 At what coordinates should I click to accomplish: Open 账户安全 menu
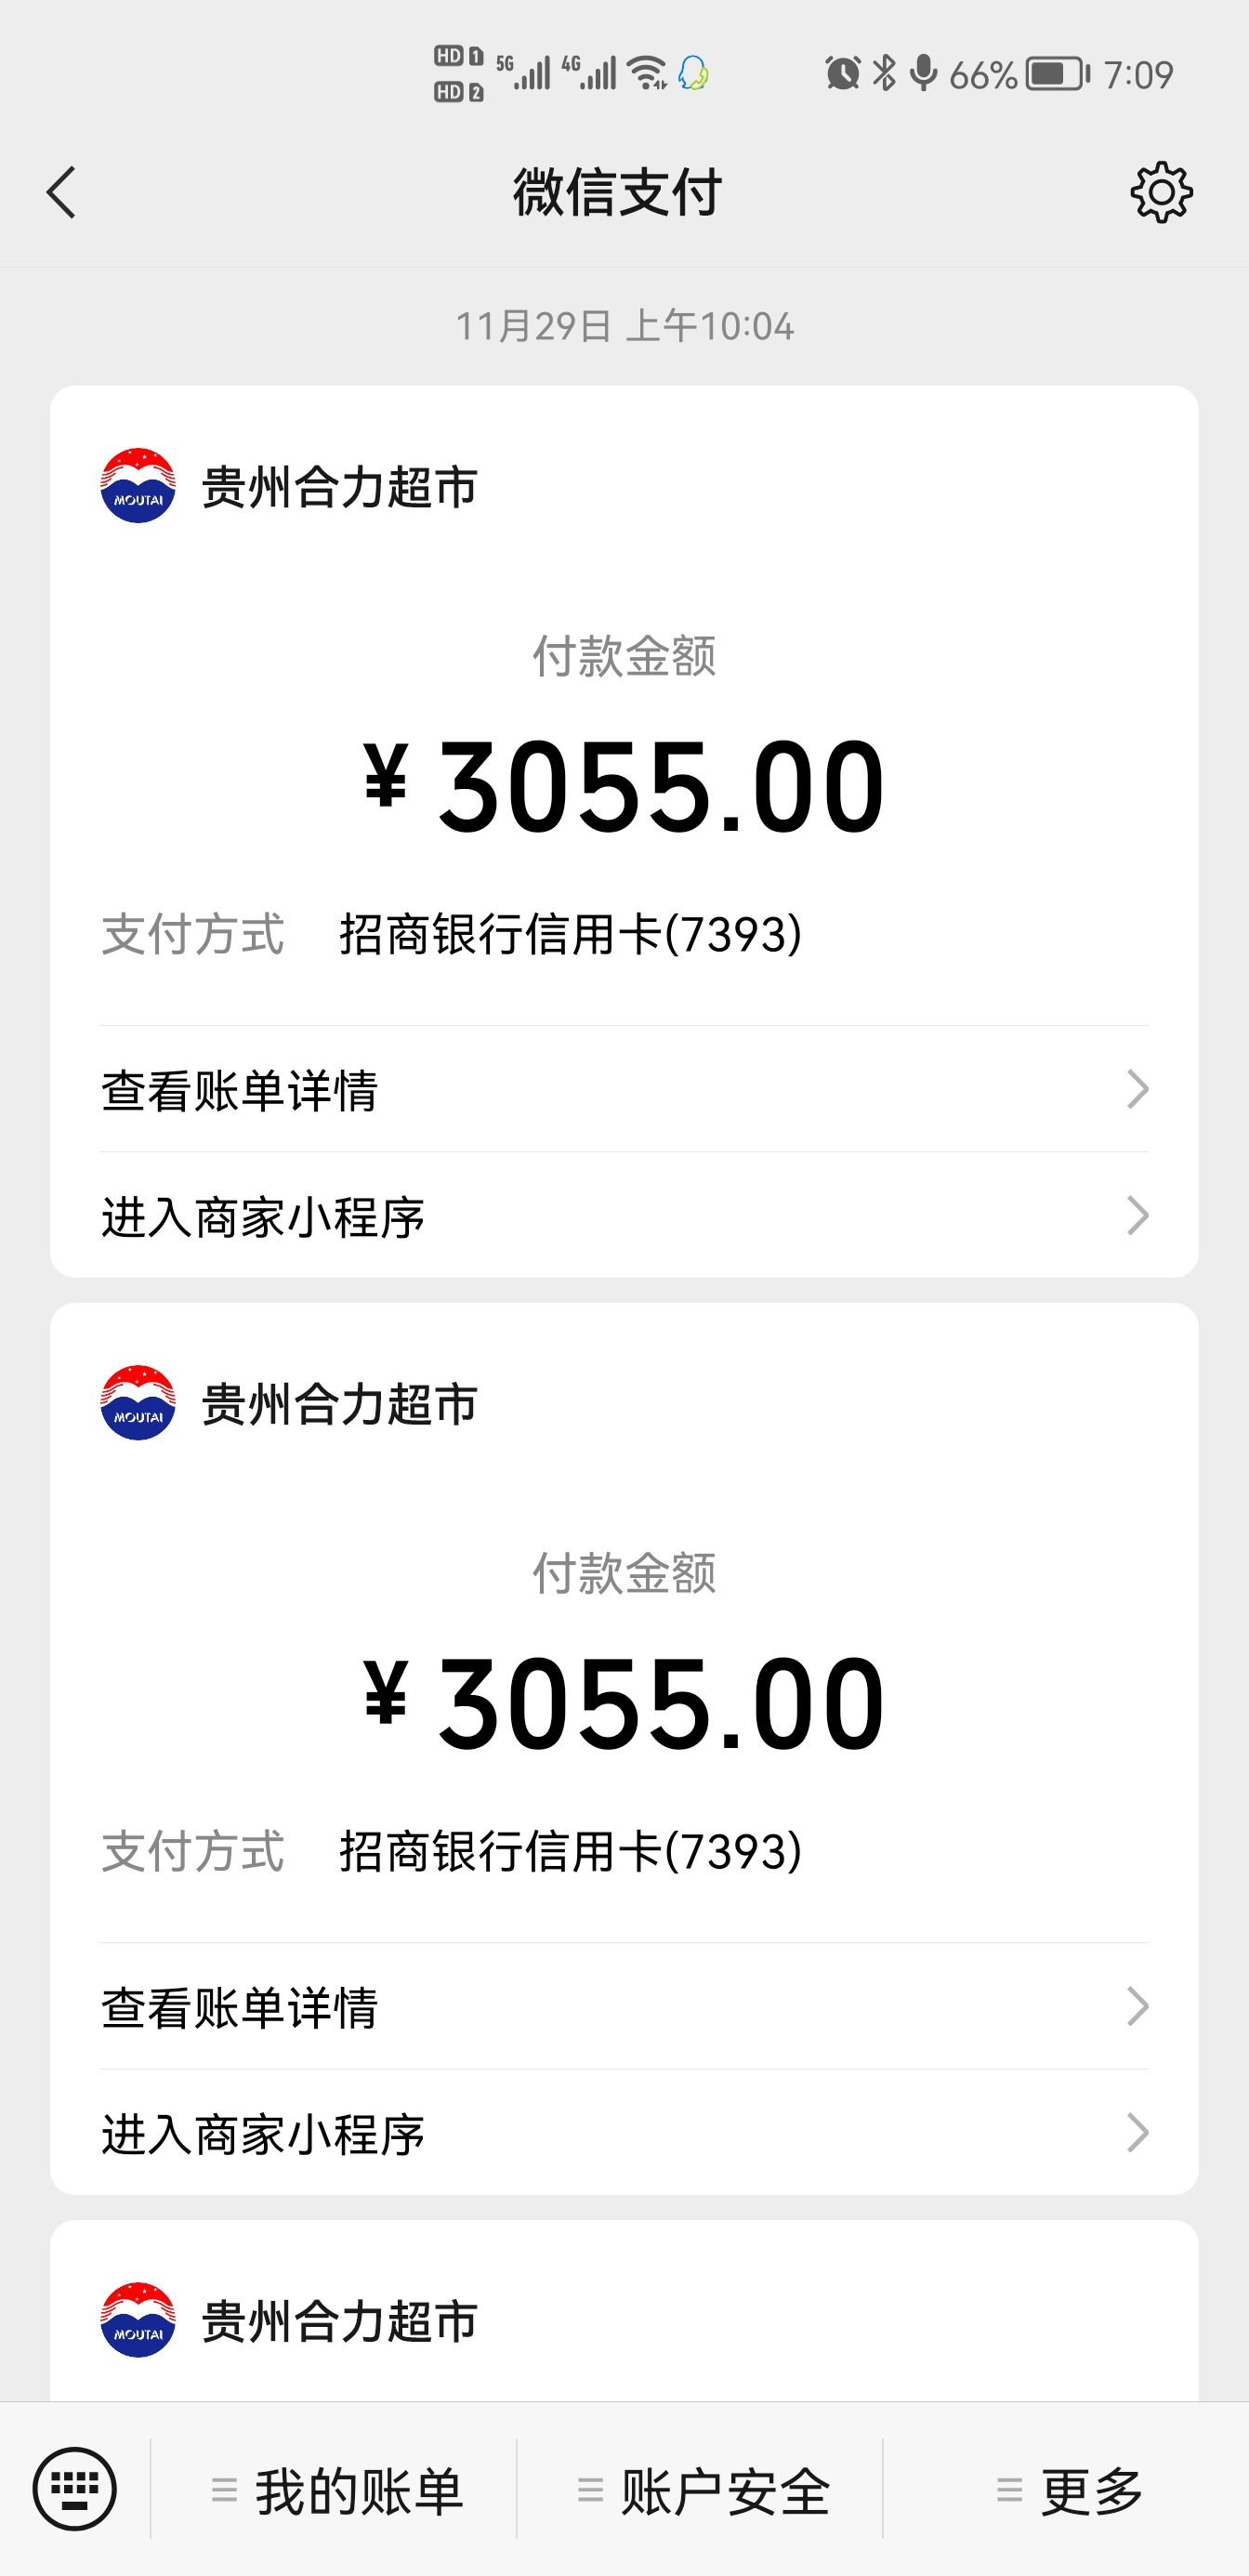[x=703, y=2490]
